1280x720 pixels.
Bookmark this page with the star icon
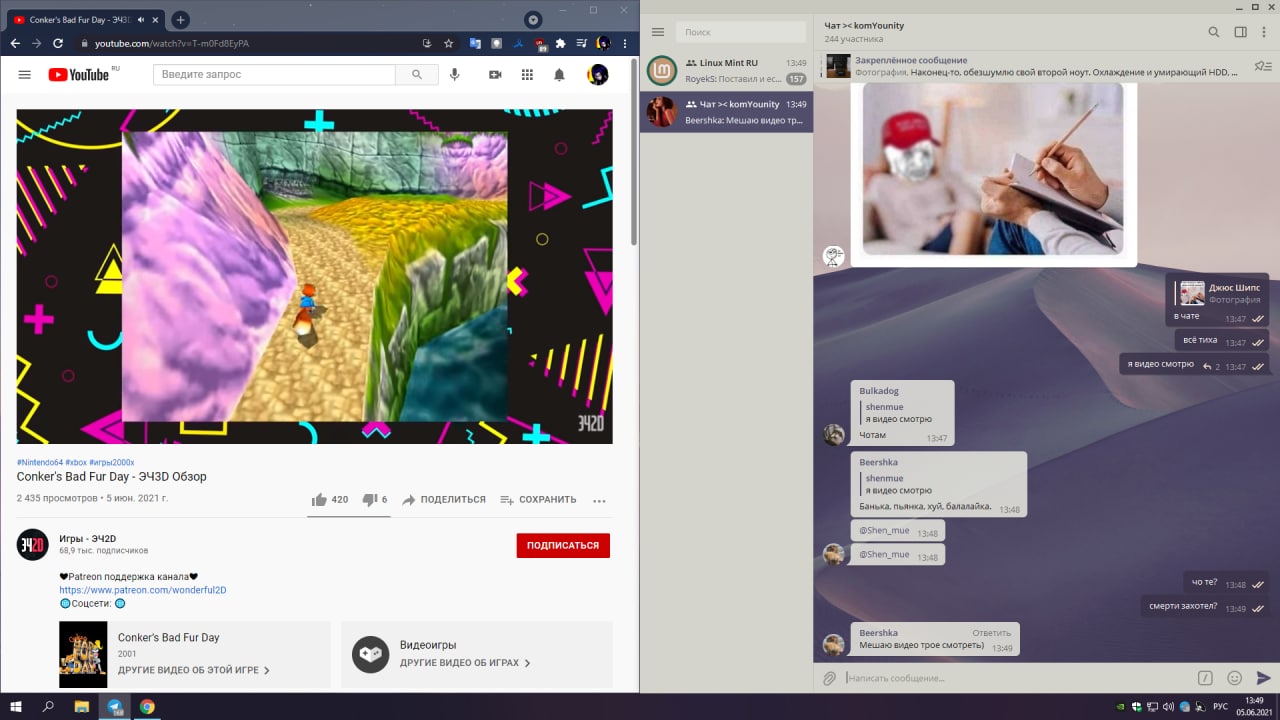pos(449,44)
